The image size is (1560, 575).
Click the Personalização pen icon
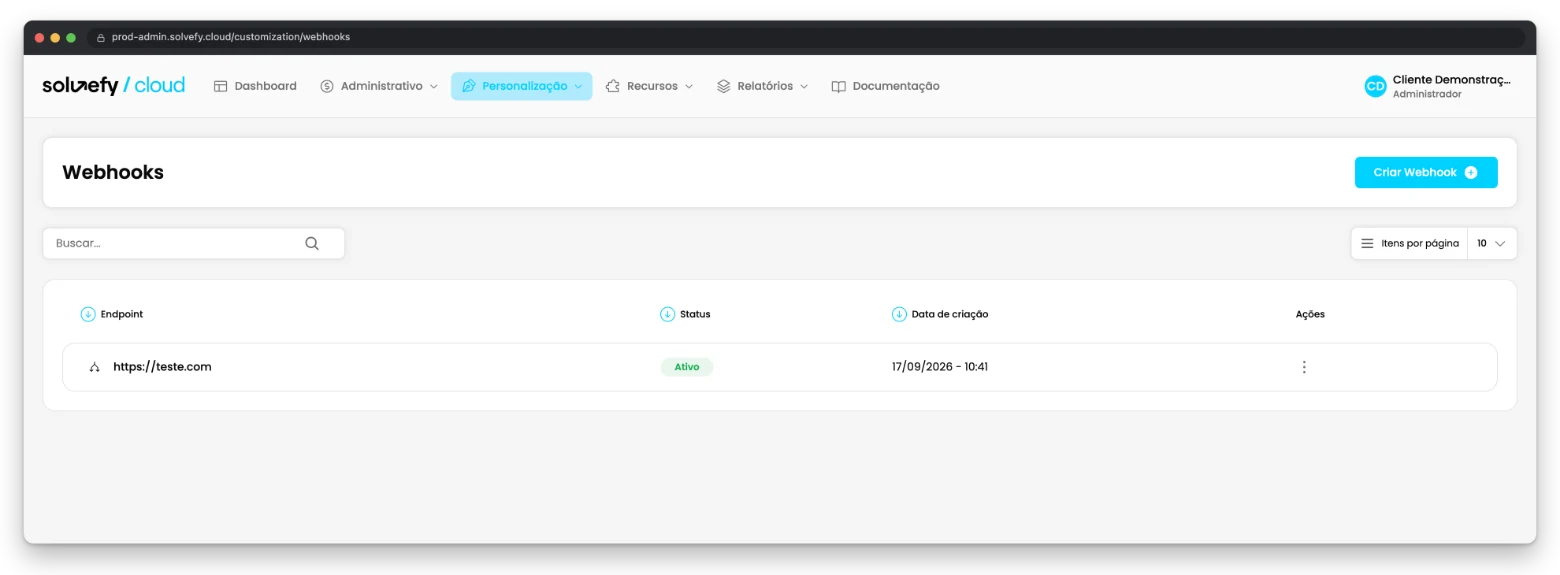pos(469,86)
